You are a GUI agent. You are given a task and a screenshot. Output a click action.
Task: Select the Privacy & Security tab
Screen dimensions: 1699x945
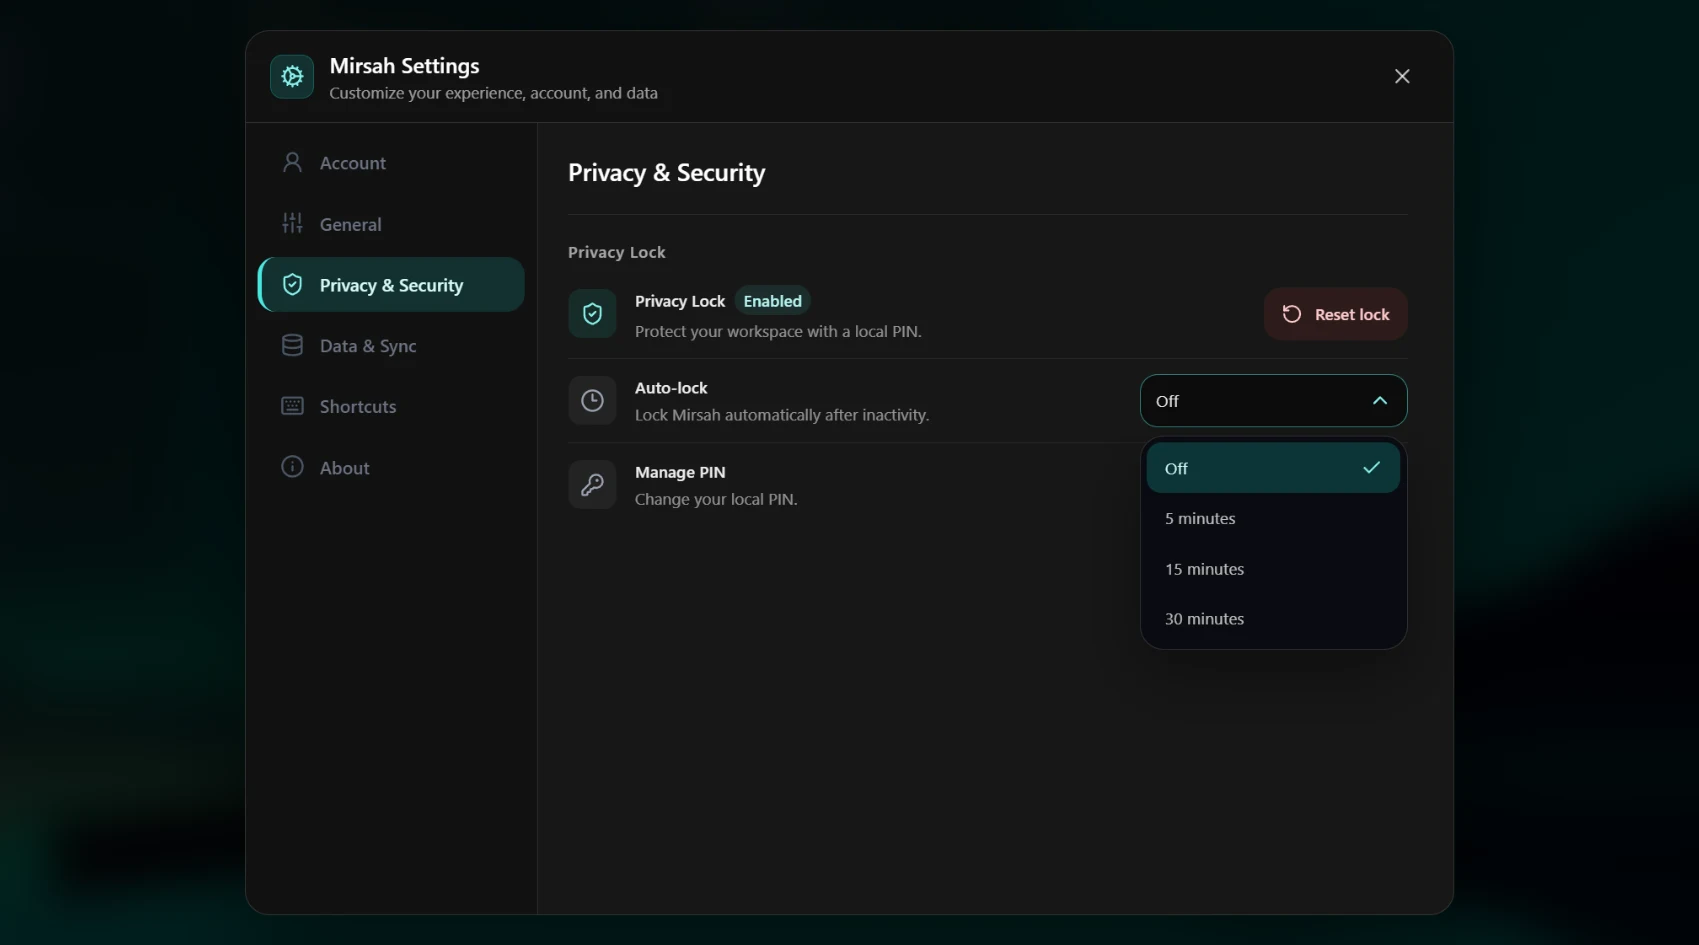click(x=391, y=285)
